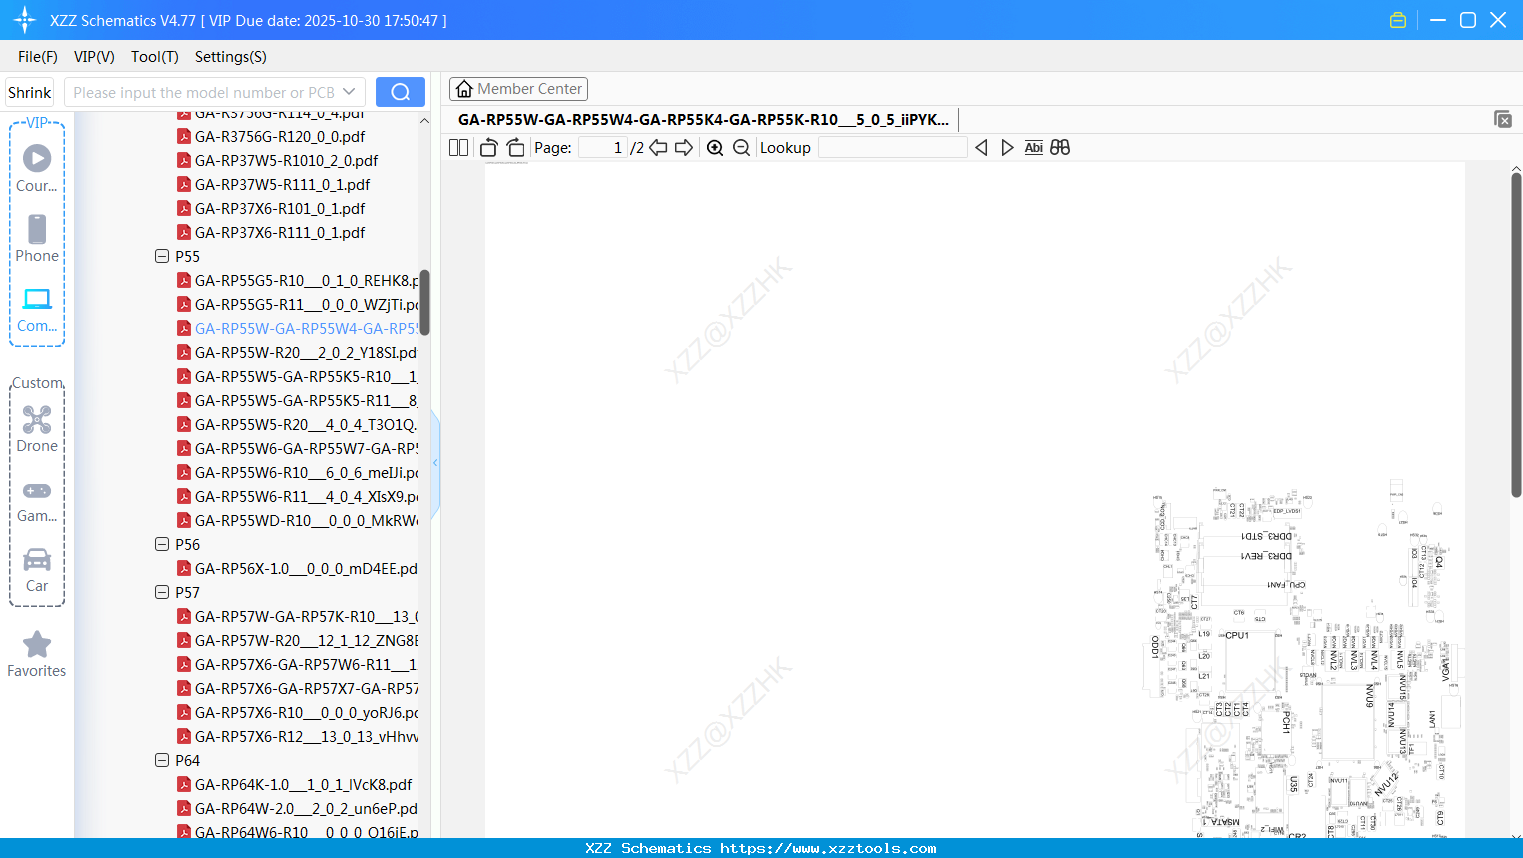Go to the previous page arrow
The image size is (1523, 858).
658,148
